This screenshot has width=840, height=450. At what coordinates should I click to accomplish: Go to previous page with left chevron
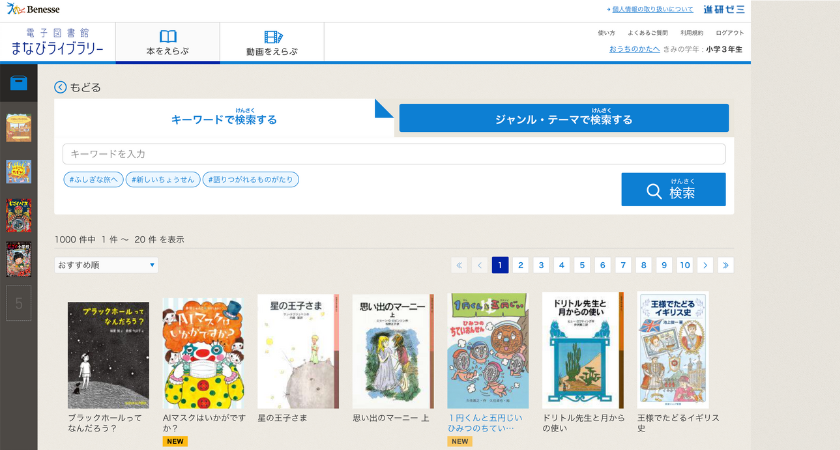pyautogui.click(x=480, y=265)
